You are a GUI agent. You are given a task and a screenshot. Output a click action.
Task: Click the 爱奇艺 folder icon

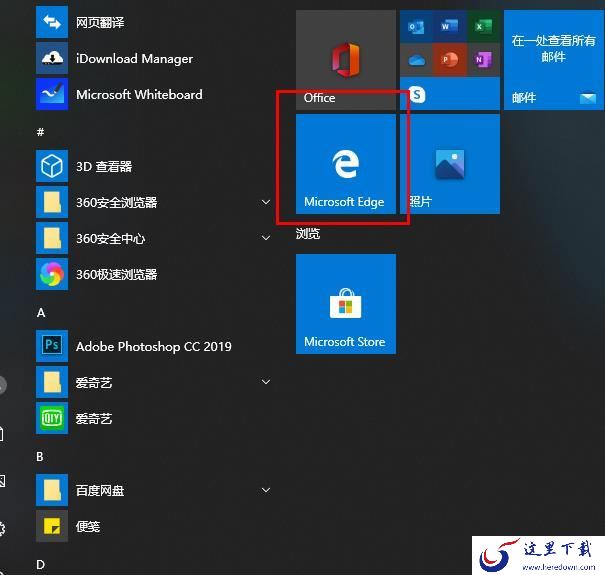coord(52,382)
